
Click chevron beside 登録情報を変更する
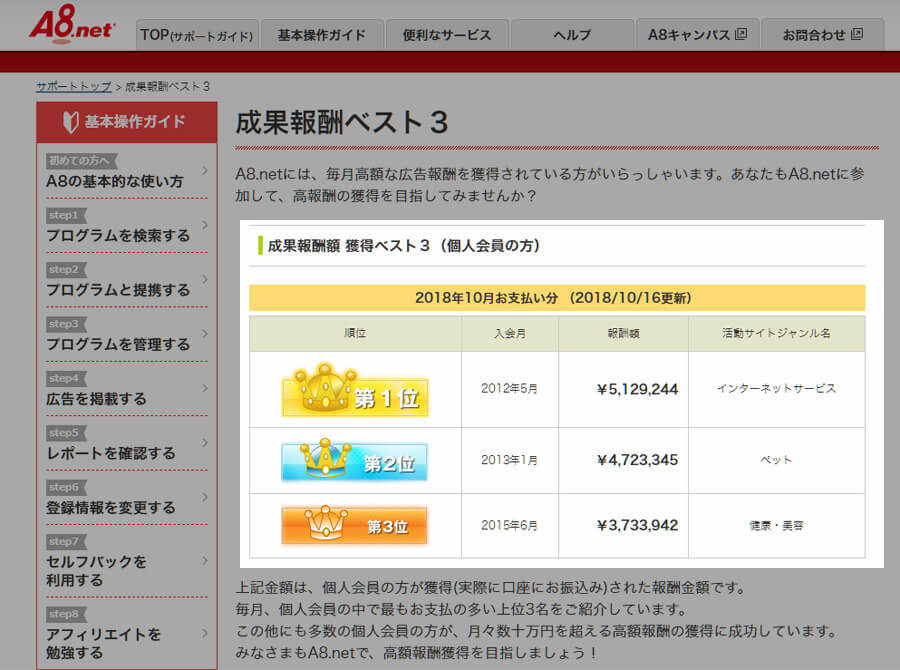click(205, 497)
